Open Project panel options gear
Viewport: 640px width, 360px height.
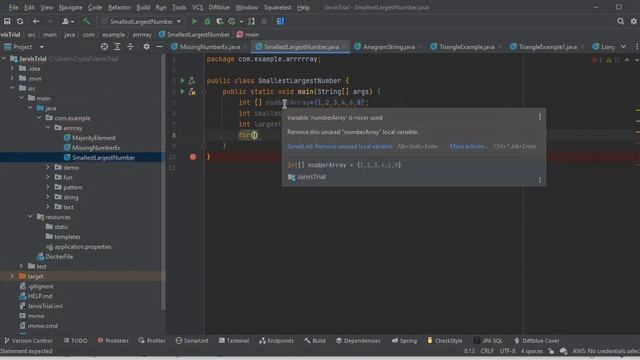[146, 47]
